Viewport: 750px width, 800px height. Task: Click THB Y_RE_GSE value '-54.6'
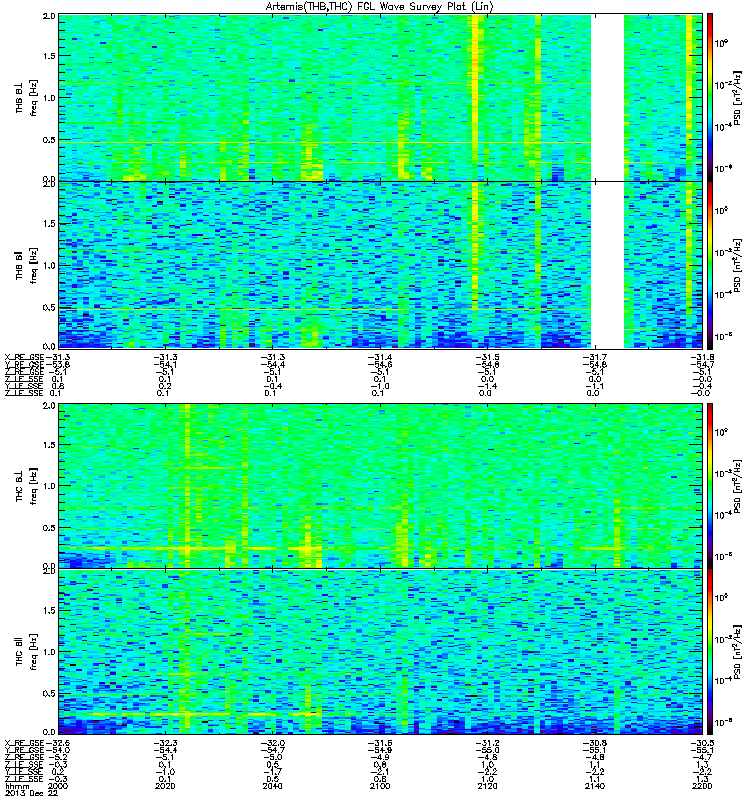coord(380,365)
